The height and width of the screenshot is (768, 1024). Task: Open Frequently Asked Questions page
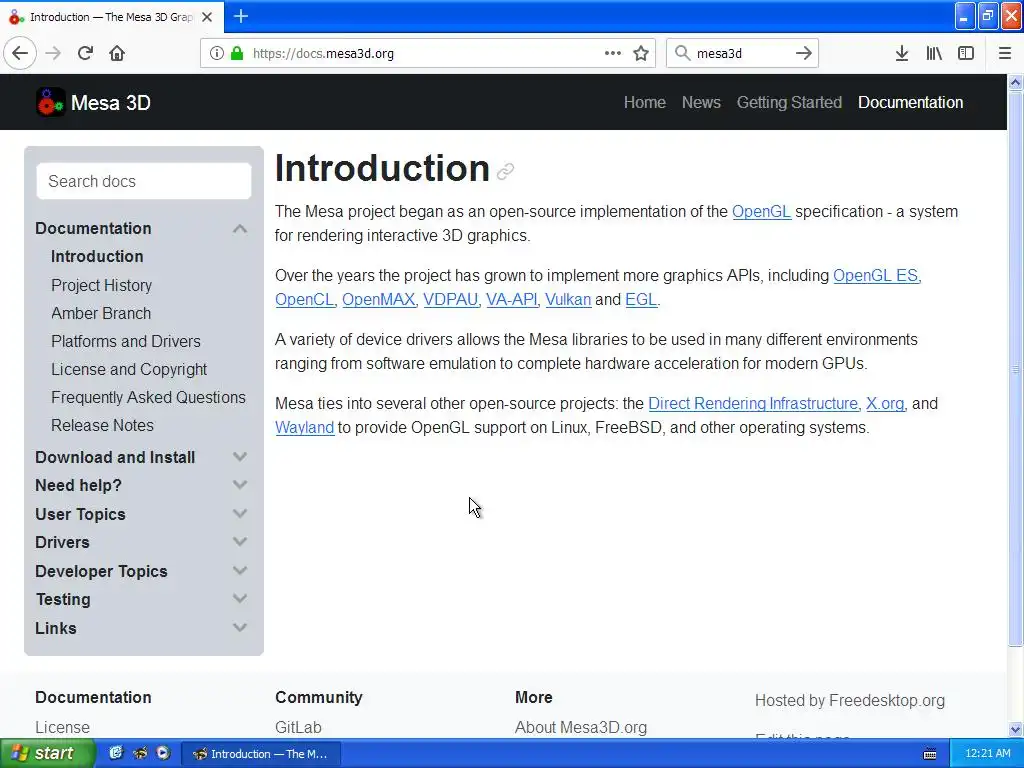click(148, 398)
